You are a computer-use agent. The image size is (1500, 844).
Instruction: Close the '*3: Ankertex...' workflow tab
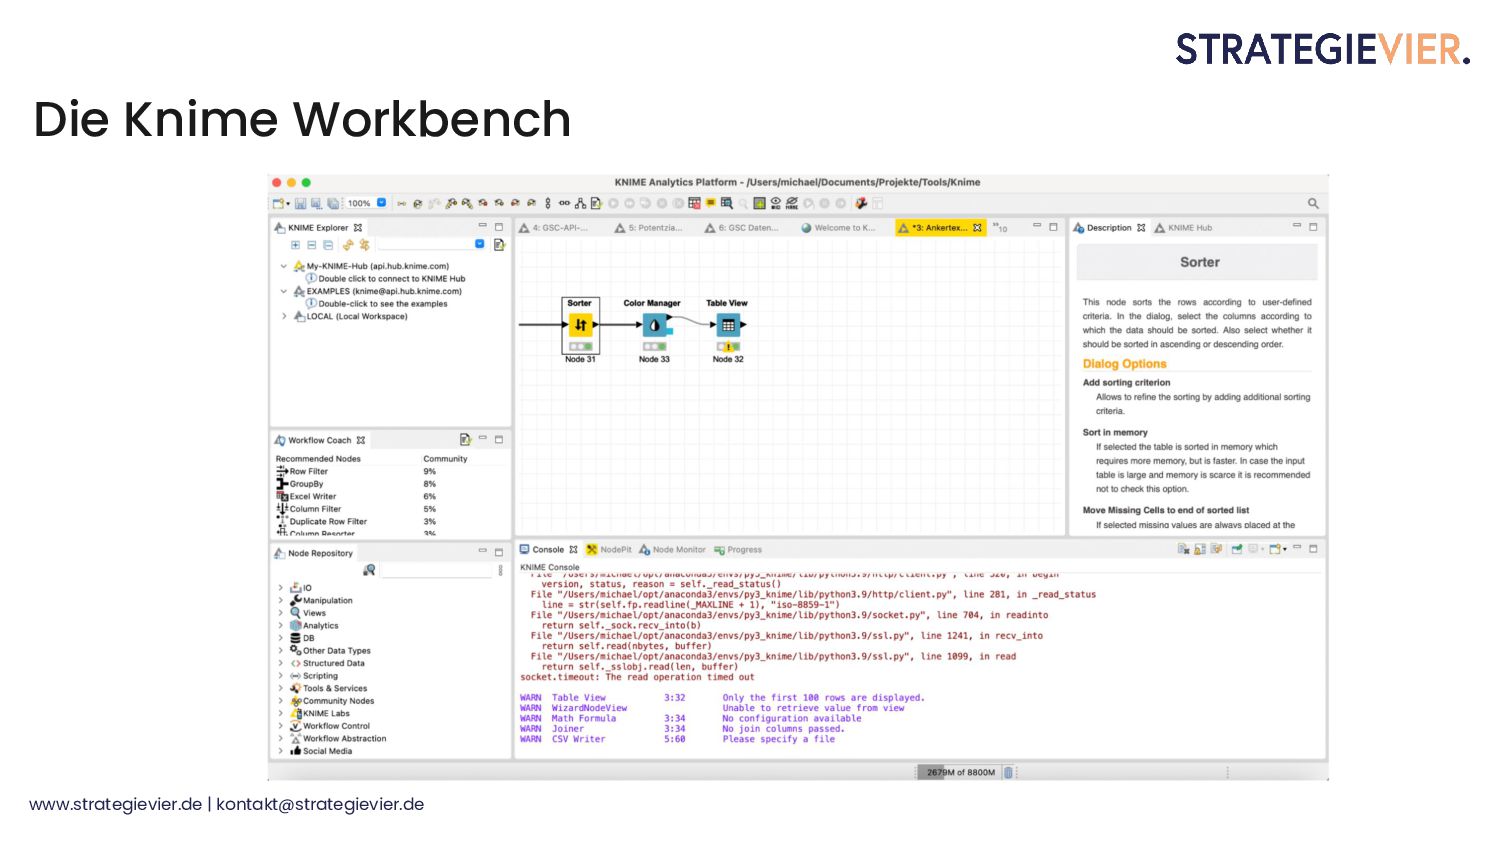978,228
